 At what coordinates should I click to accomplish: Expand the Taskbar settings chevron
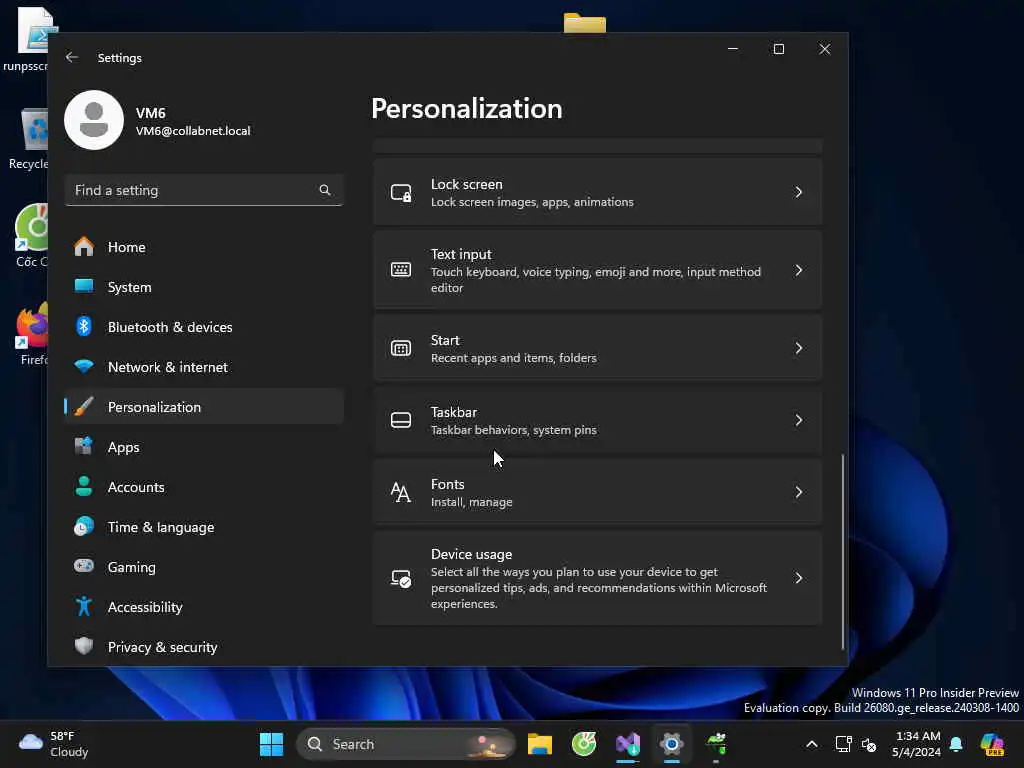point(798,420)
